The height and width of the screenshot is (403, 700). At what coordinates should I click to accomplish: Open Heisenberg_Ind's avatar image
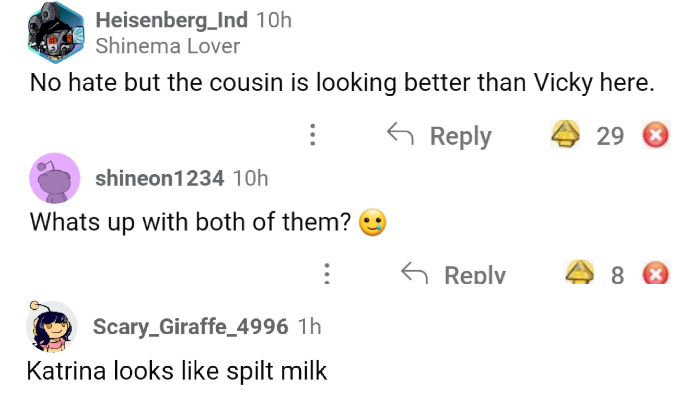55,29
